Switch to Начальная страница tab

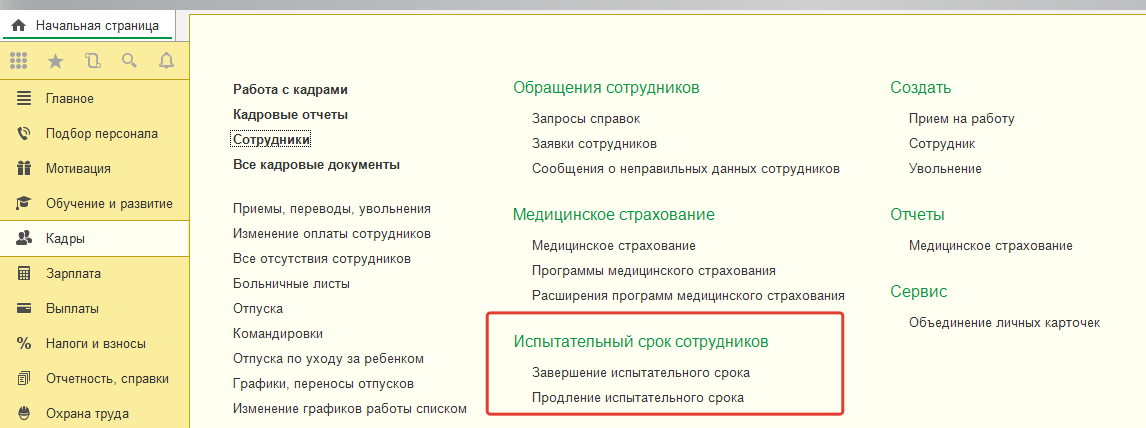coord(88,26)
